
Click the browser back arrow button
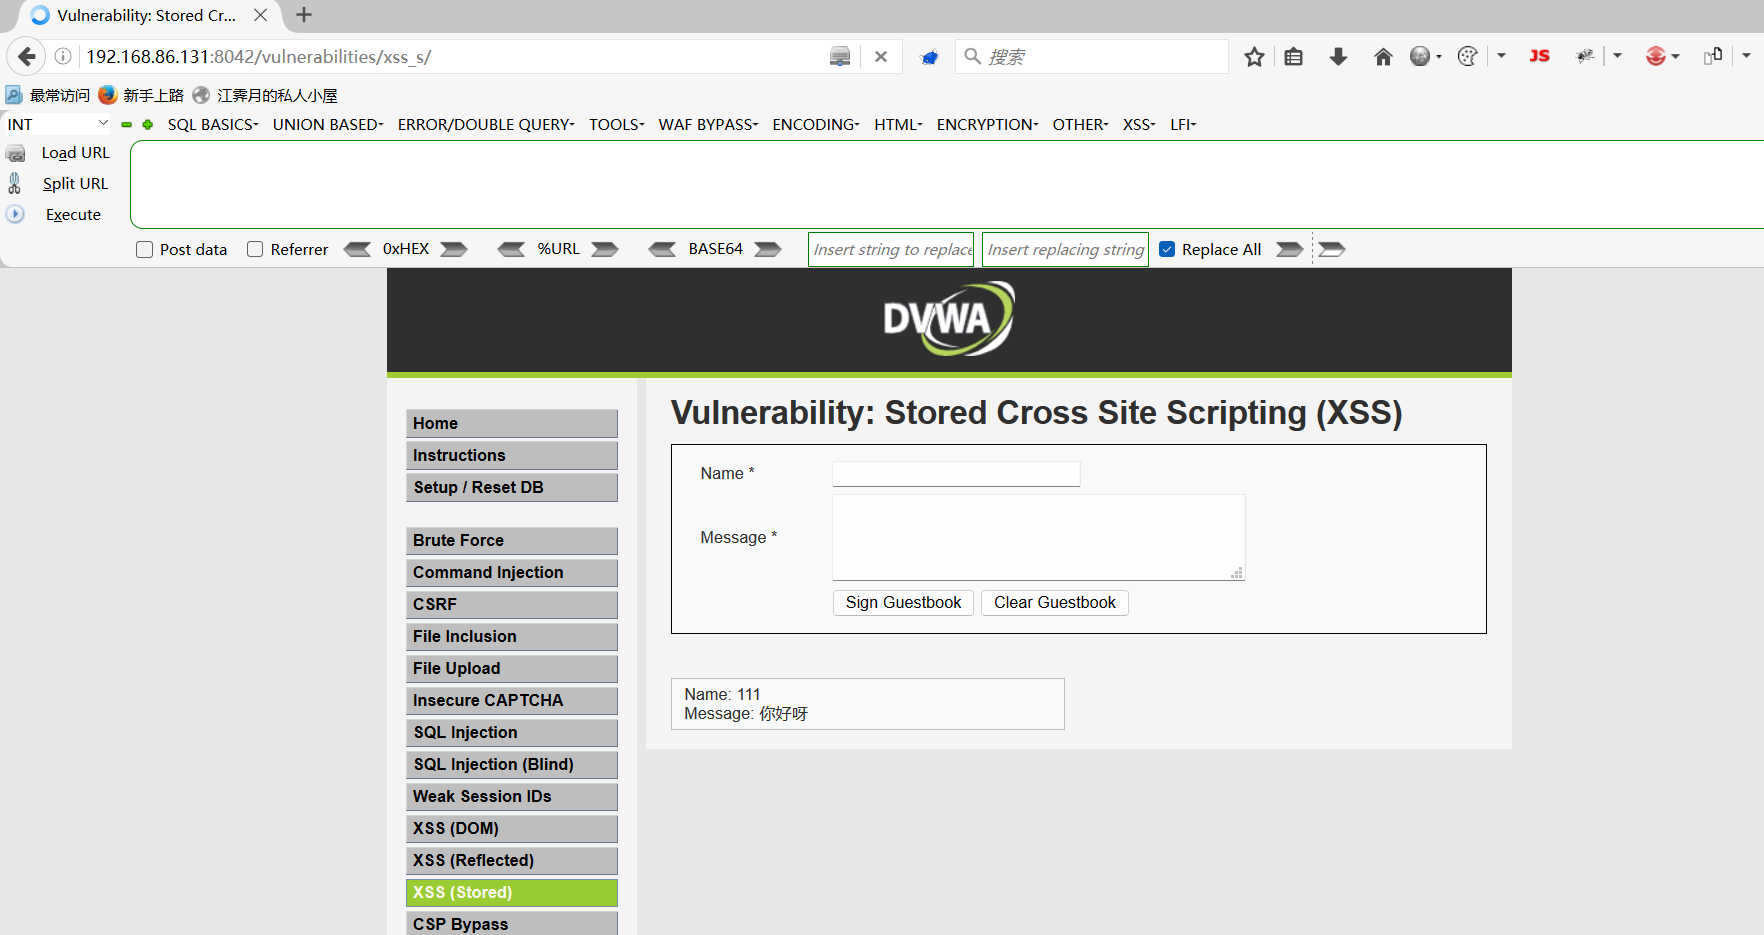coord(27,57)
